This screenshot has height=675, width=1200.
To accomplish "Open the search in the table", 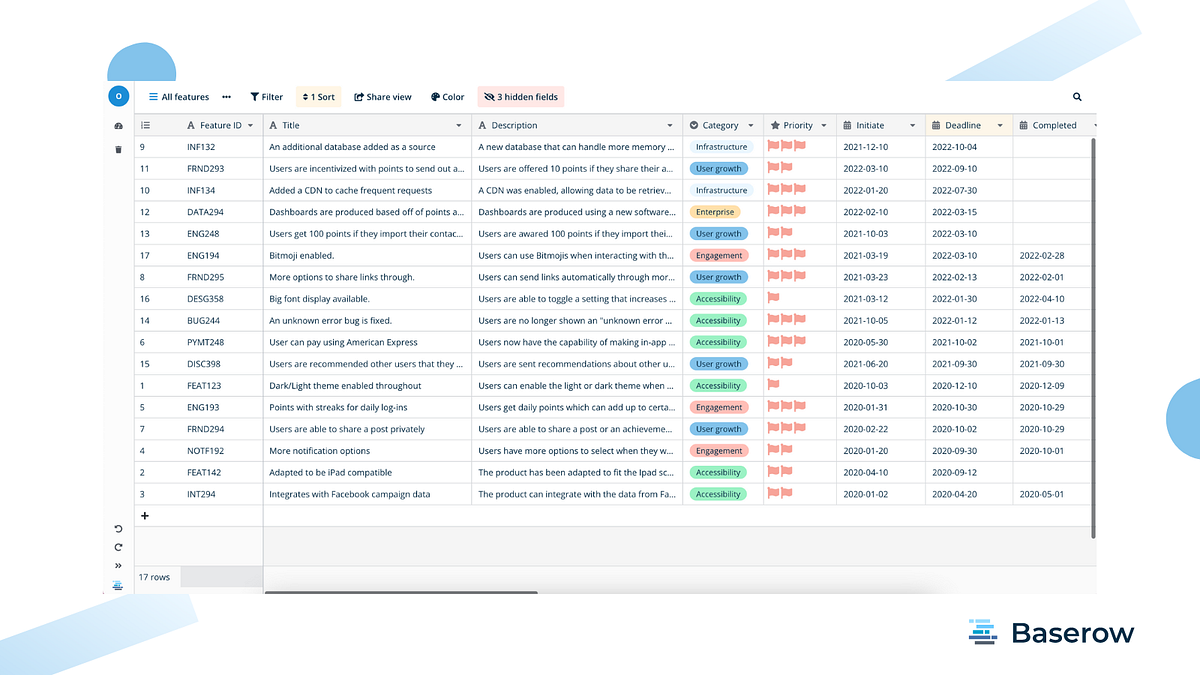I will (1076, 97).
